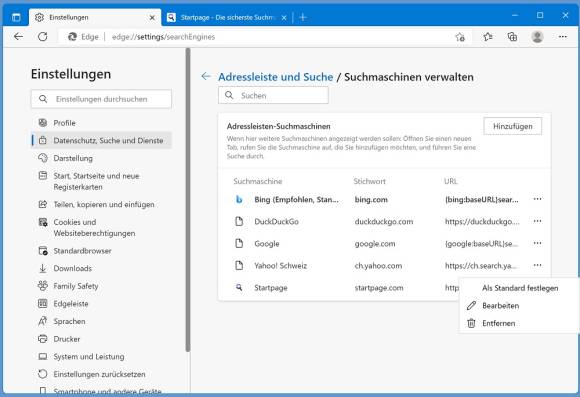This screenshot has height=397, width=580.
Task: Click the back arrow beside Adressleiste und Suche
Action: click(x=206, y=76)
